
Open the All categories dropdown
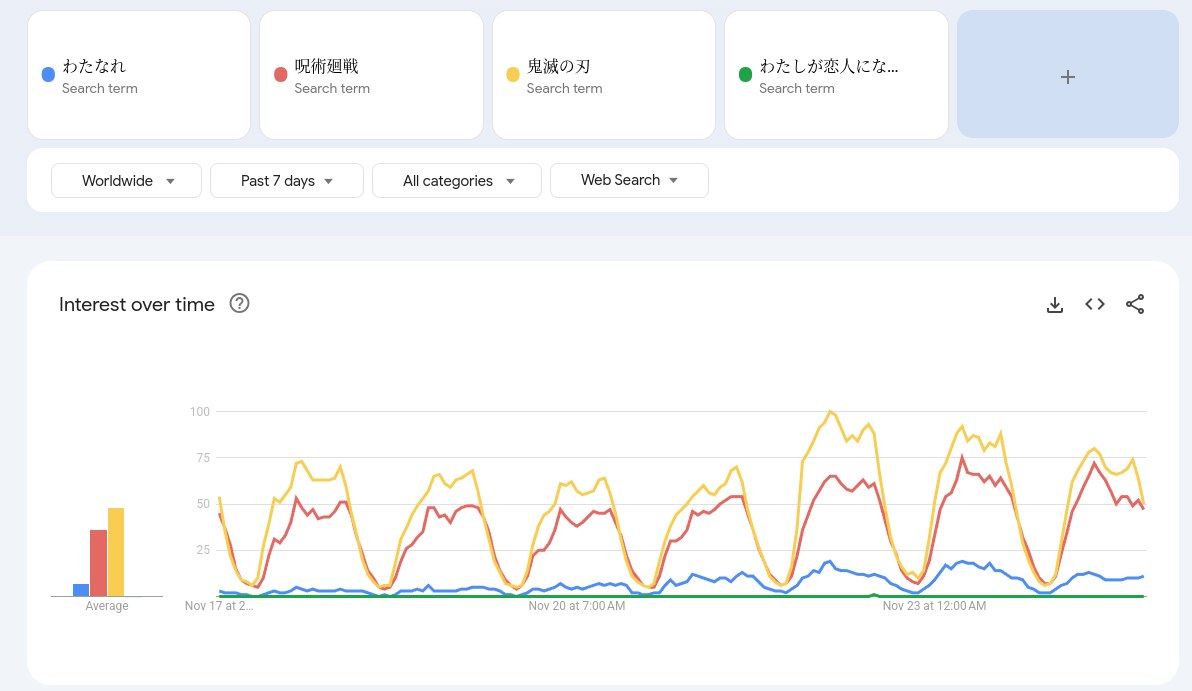[x=457, y=181]
